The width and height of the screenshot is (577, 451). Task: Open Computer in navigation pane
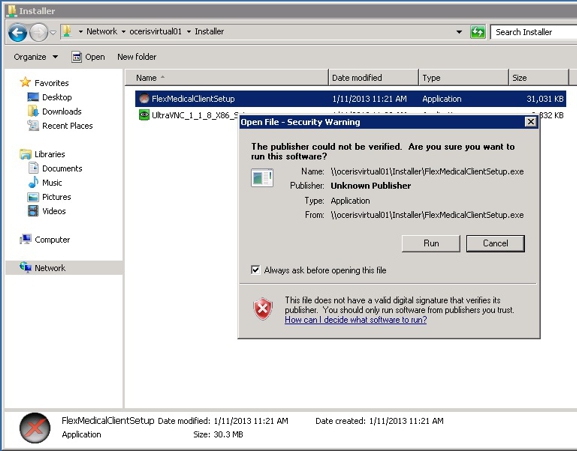coord(52,240)
